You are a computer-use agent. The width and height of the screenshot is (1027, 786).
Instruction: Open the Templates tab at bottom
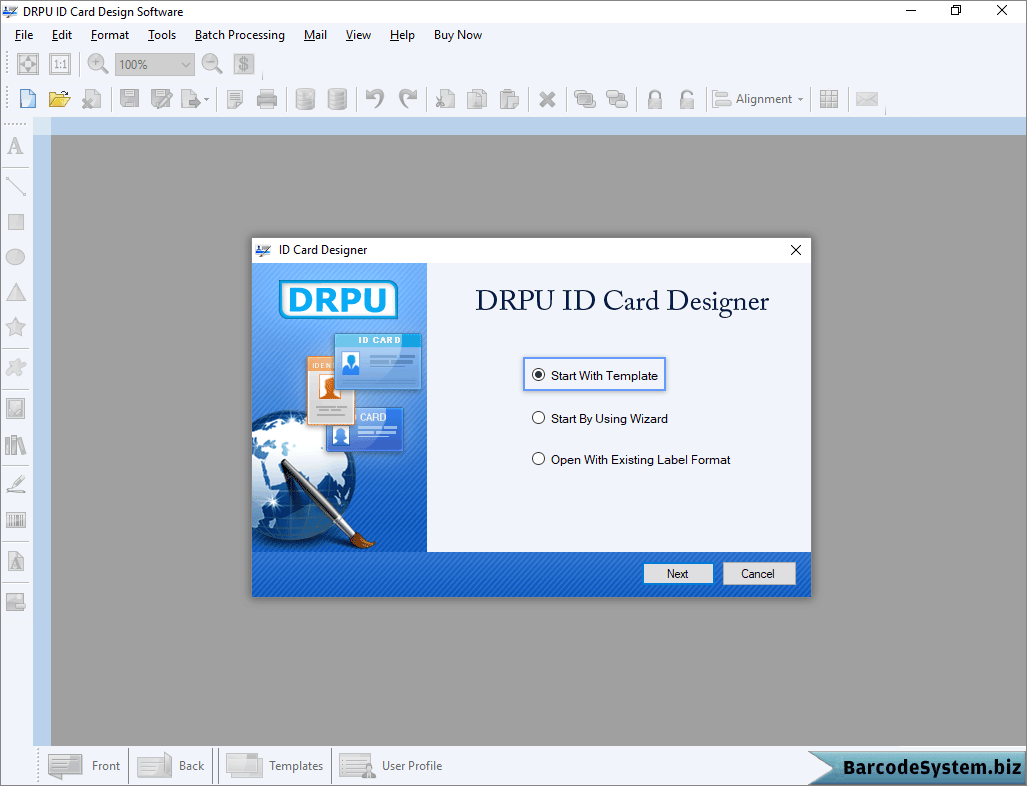pos(274,766)
